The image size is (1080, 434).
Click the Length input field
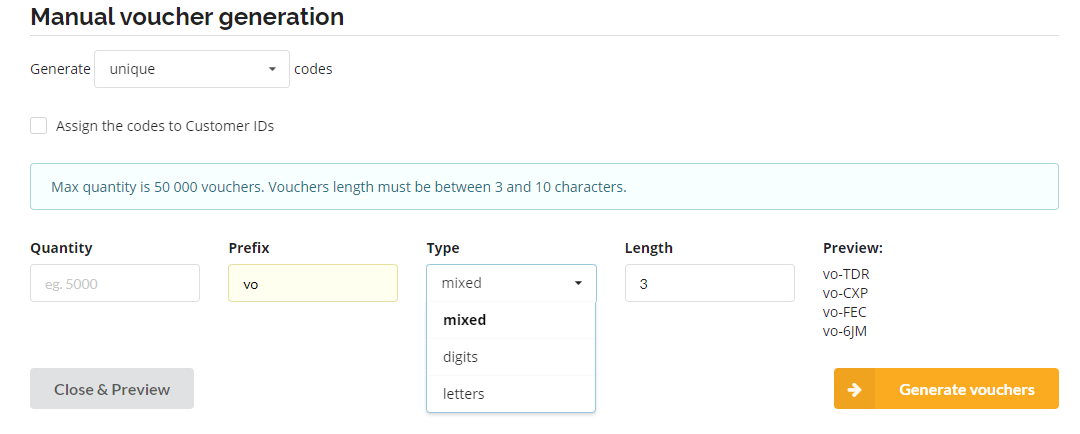709,283
